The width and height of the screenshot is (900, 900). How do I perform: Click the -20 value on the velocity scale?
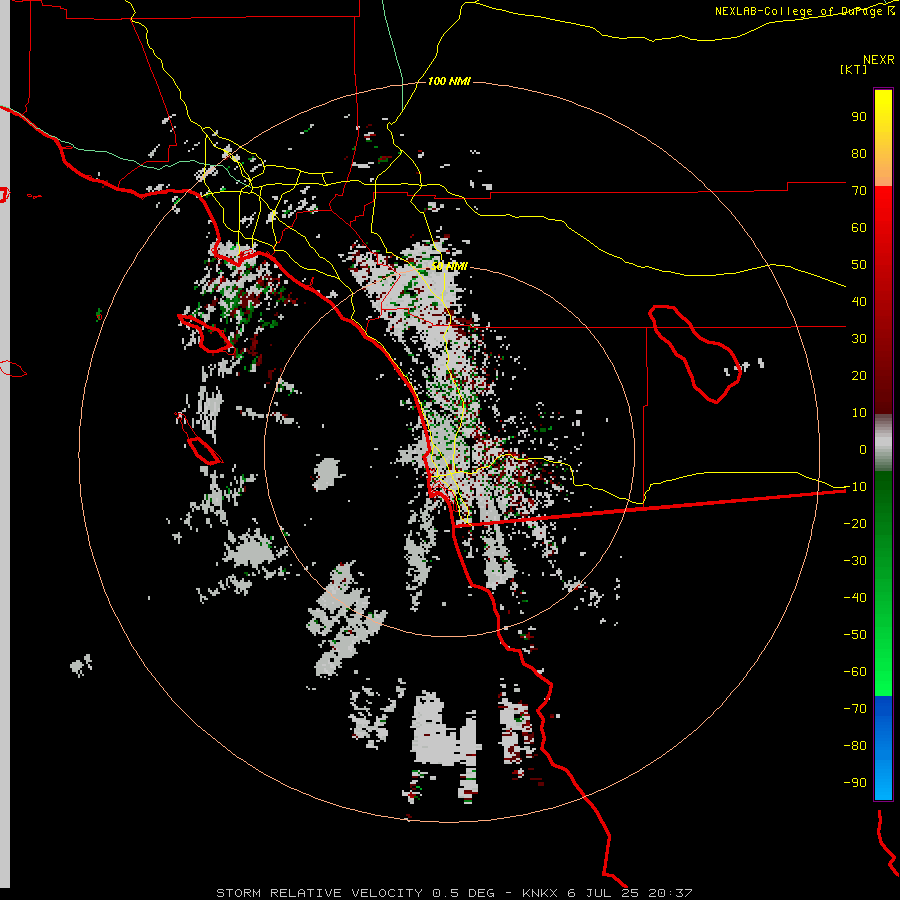click(855, 523)
